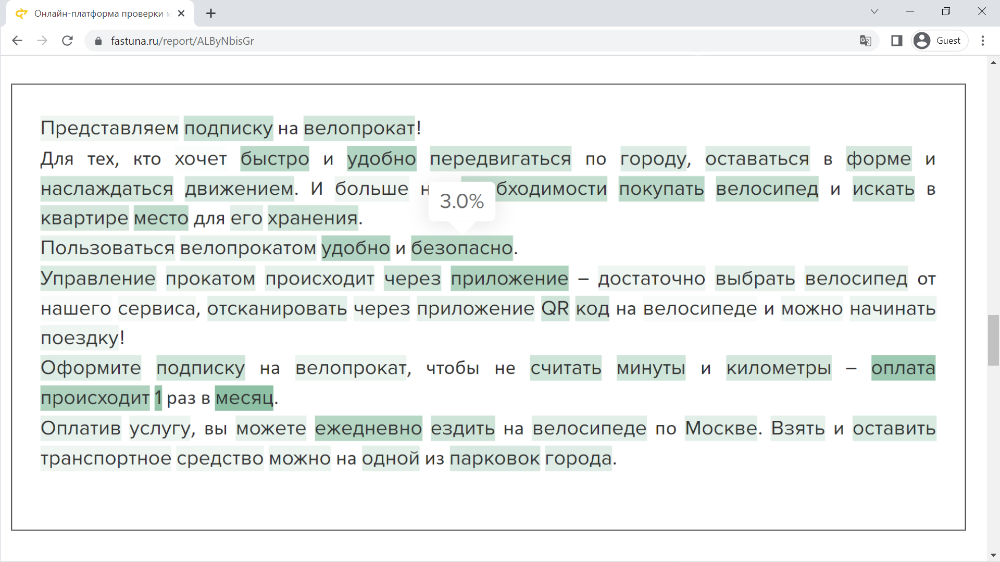Screen dimensions: 1000x562
Task: Open the Guest profile menu
Action: 938,41
